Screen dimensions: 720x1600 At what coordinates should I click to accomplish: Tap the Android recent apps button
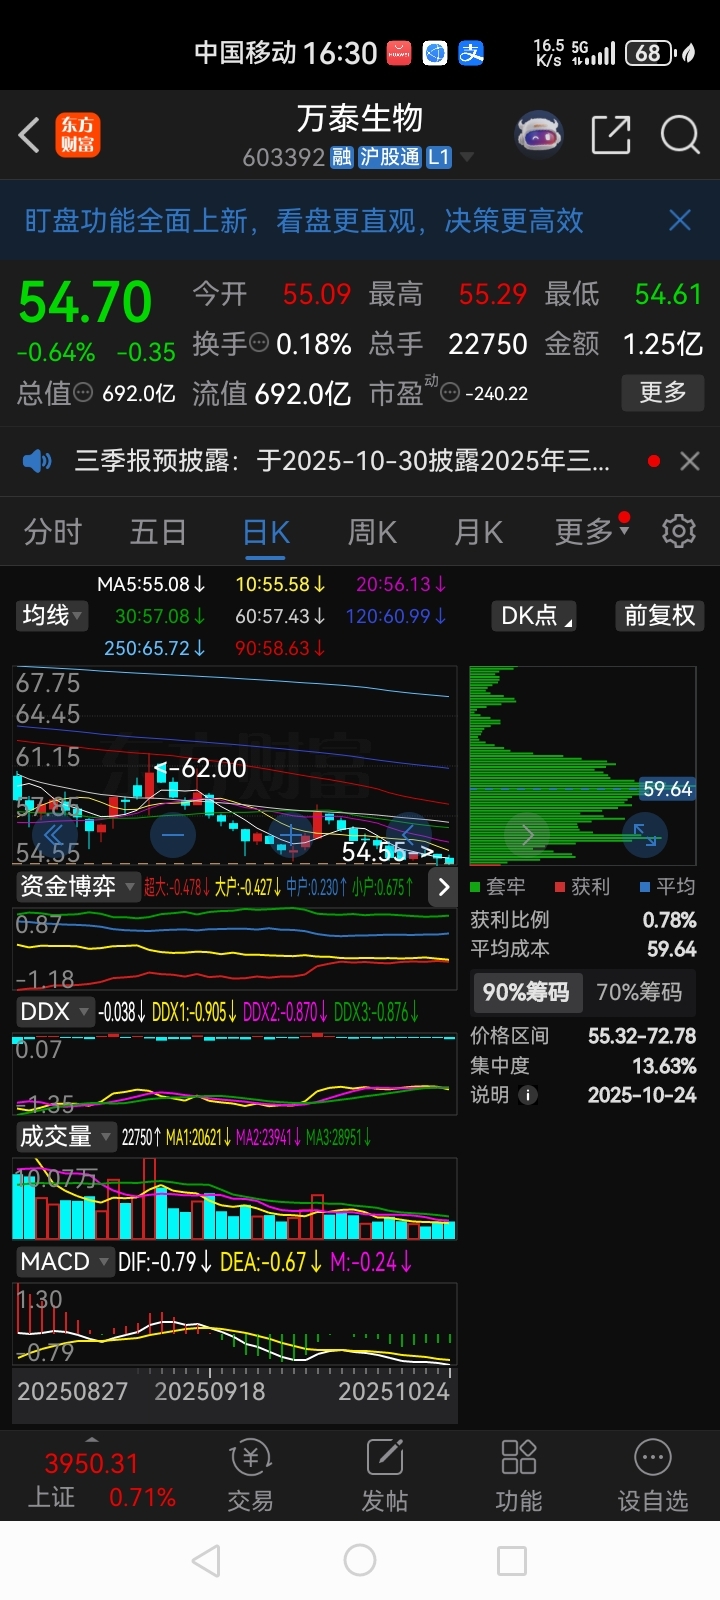512,1560
